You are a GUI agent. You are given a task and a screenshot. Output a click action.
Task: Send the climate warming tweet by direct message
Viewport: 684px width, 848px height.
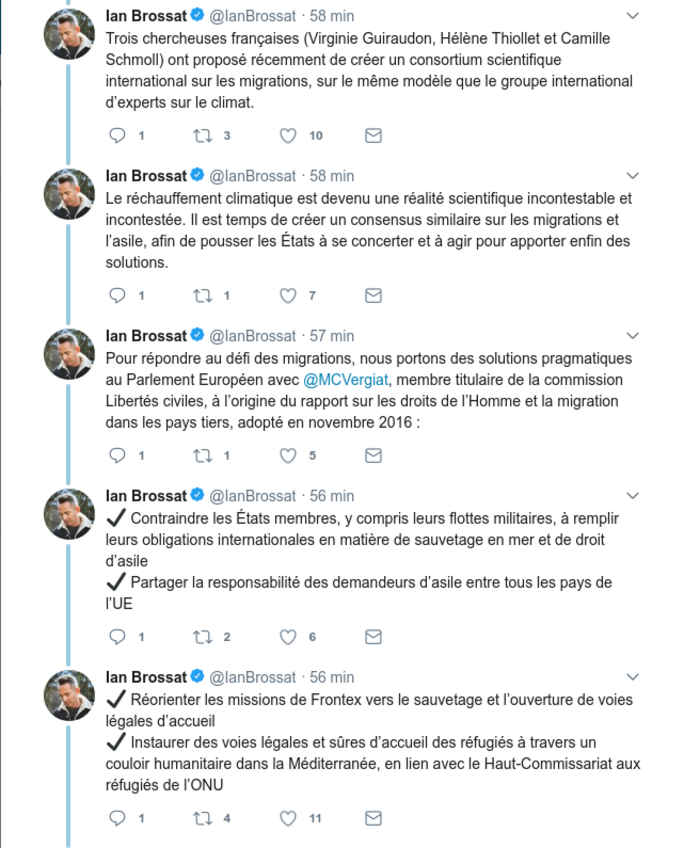[x=373, y=295]
